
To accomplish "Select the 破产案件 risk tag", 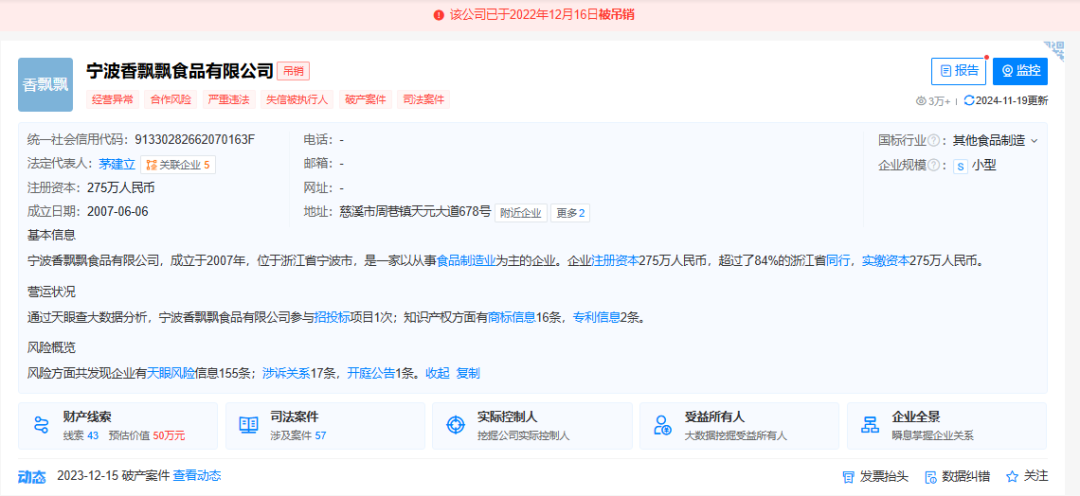I will tap(366, 99).
